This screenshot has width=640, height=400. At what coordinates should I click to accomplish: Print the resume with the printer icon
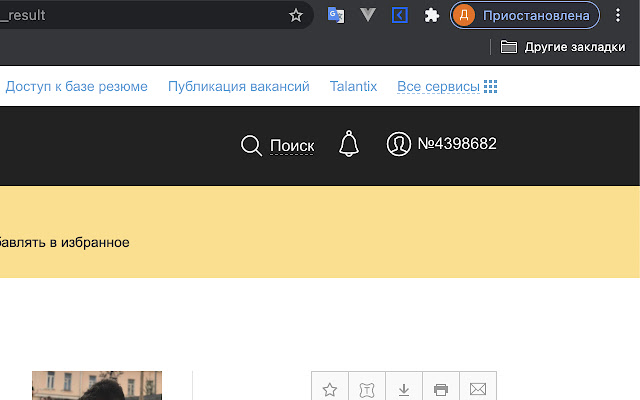(441, 389)
